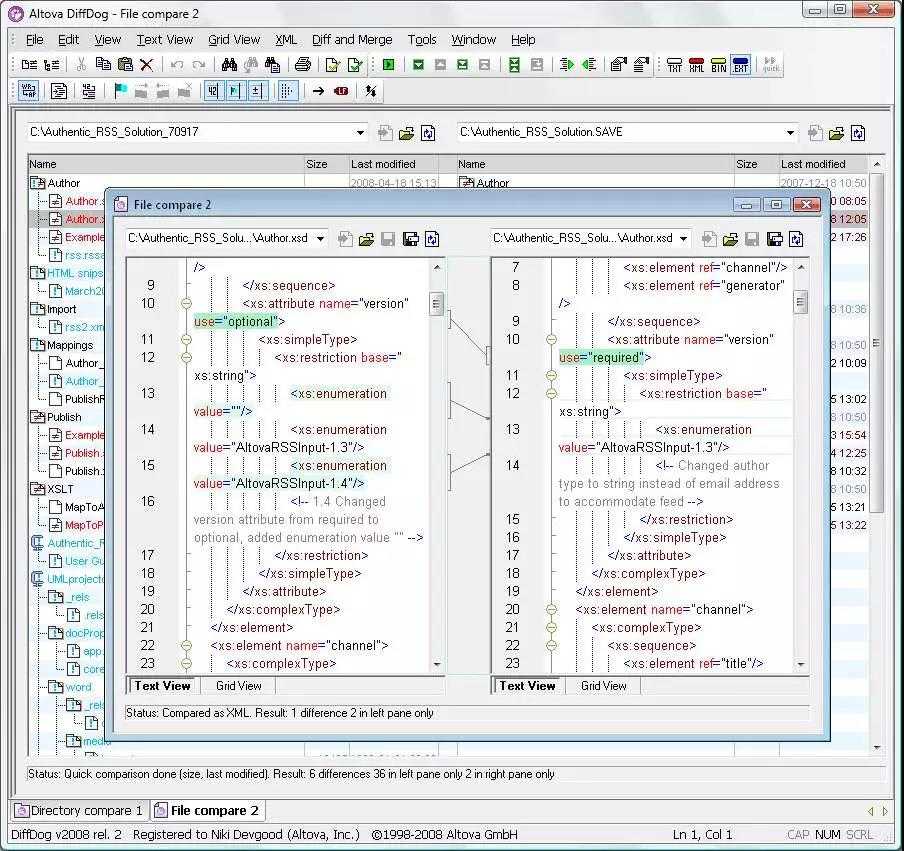This screenshot has width=904, height=851.
Task: Open file icon in right Author.xsd pane
Action: point(730,239)
